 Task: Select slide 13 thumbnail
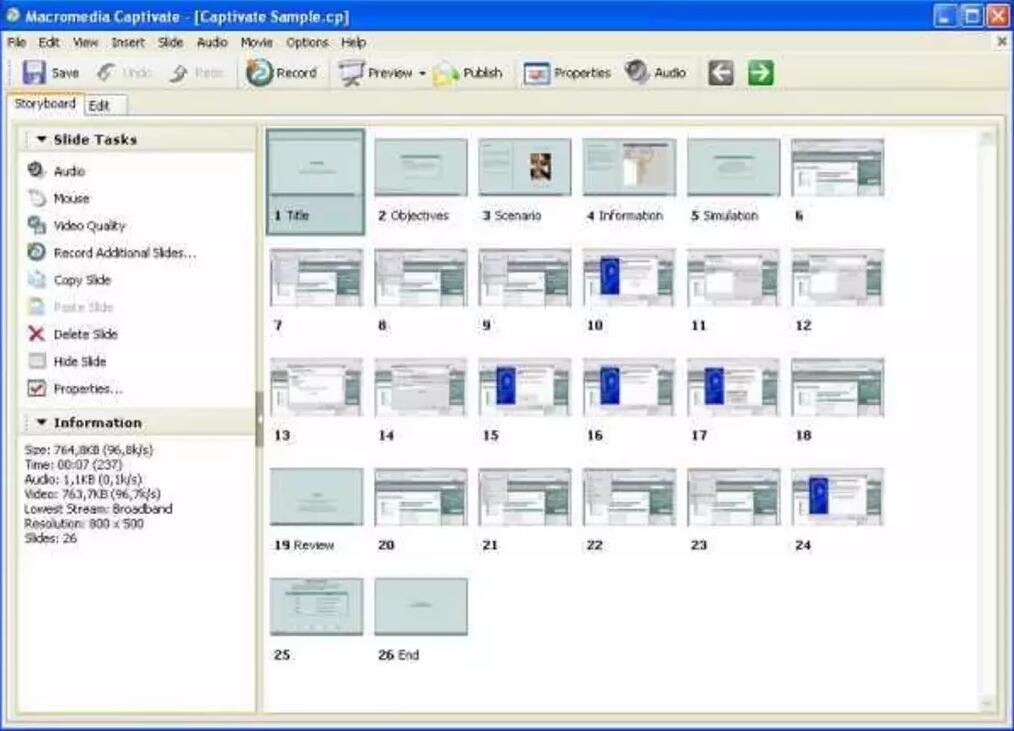coord(316,387)
